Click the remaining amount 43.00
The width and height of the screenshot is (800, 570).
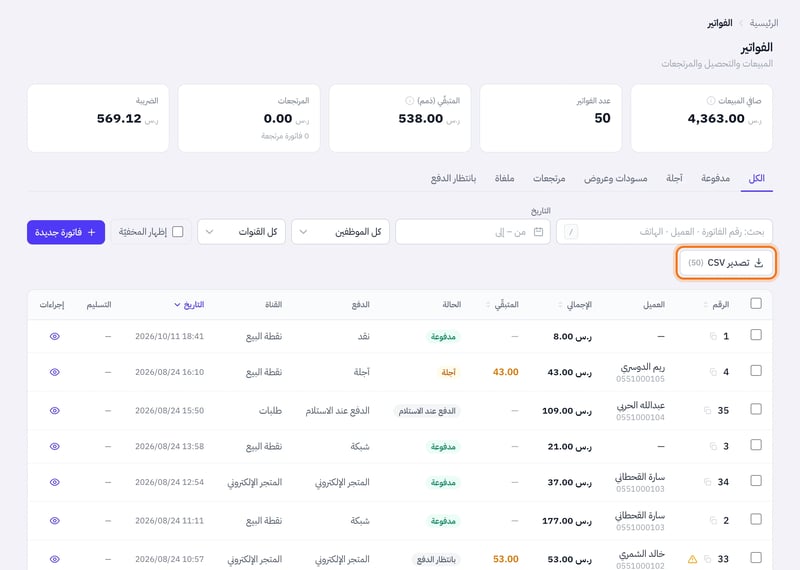tap(506, 372)
